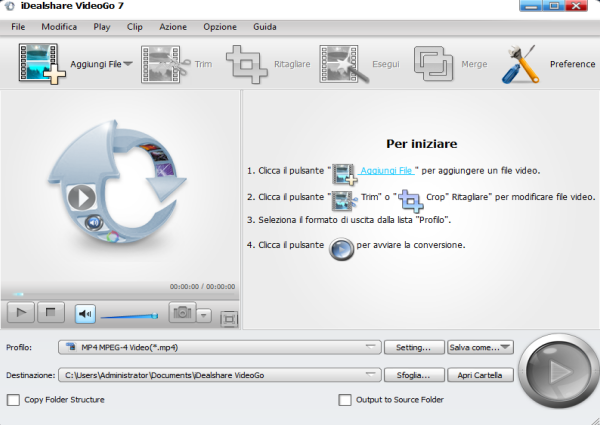
Task: Start conversion with the large round button
Action: coord(558,371)
